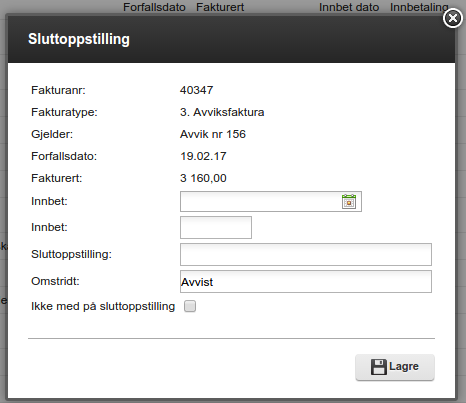The width and height of the screenshot is (466, 403).
Task: Click the due date value 19.02.17
Action: 203,156
